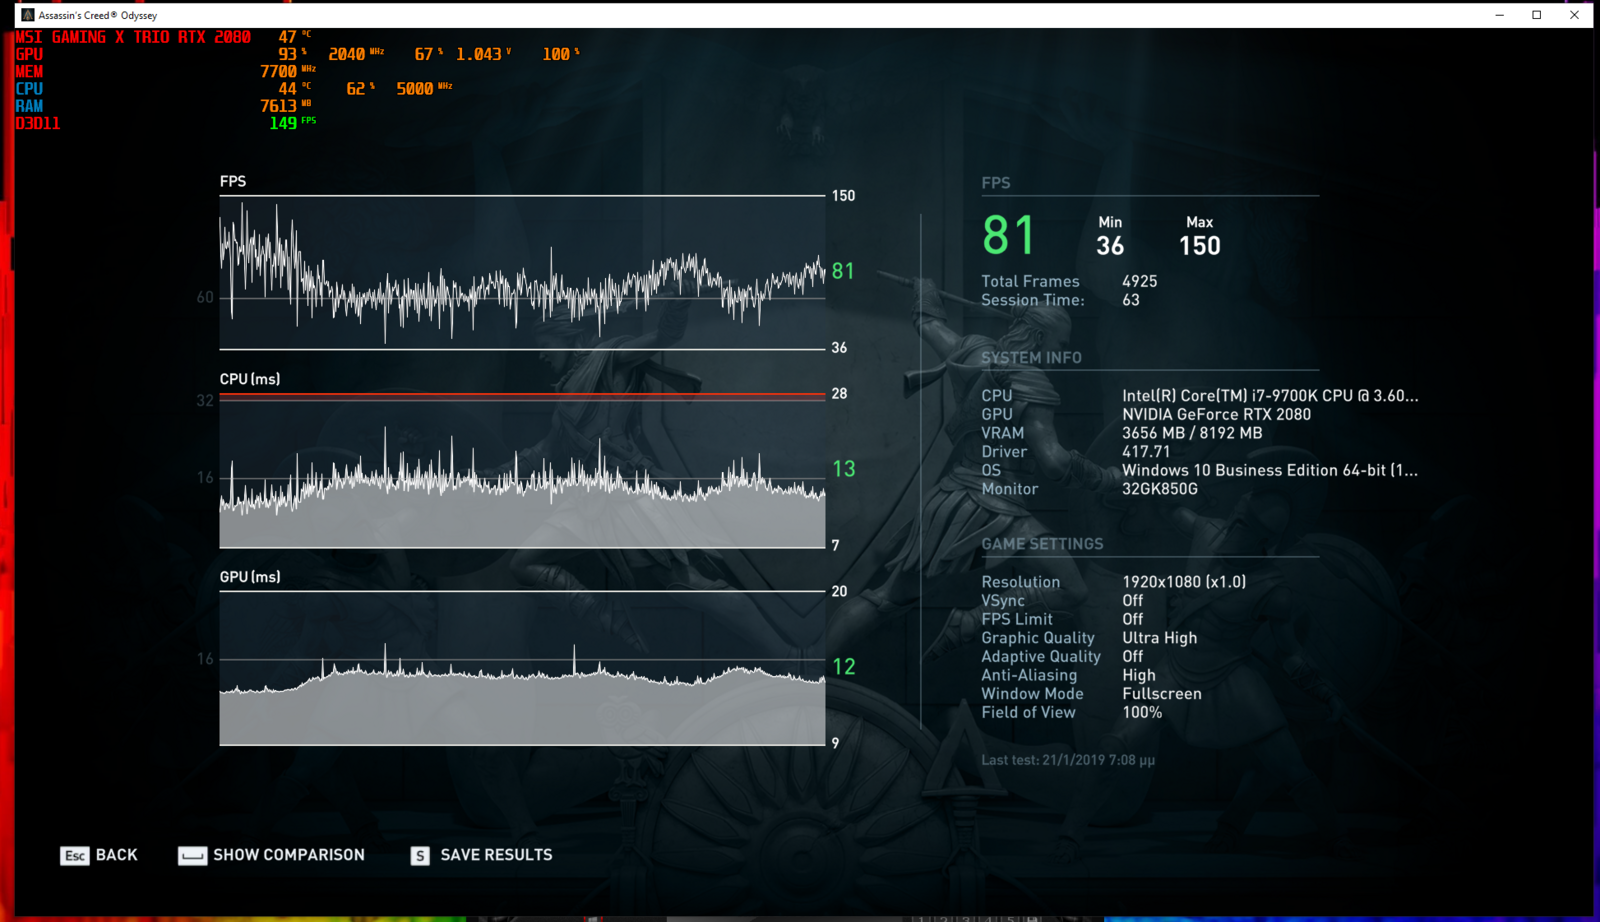Click the FPS graph title label
Image resolution: width=1600 pixels, height=922 pixels.
(233, 181)
